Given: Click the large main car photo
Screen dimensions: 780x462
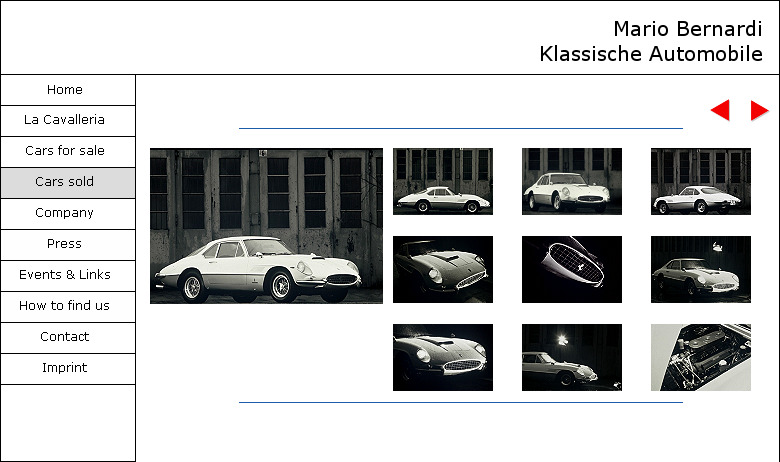Looking at the screenshot, I should pyautogui.click(x=267, y=226).
